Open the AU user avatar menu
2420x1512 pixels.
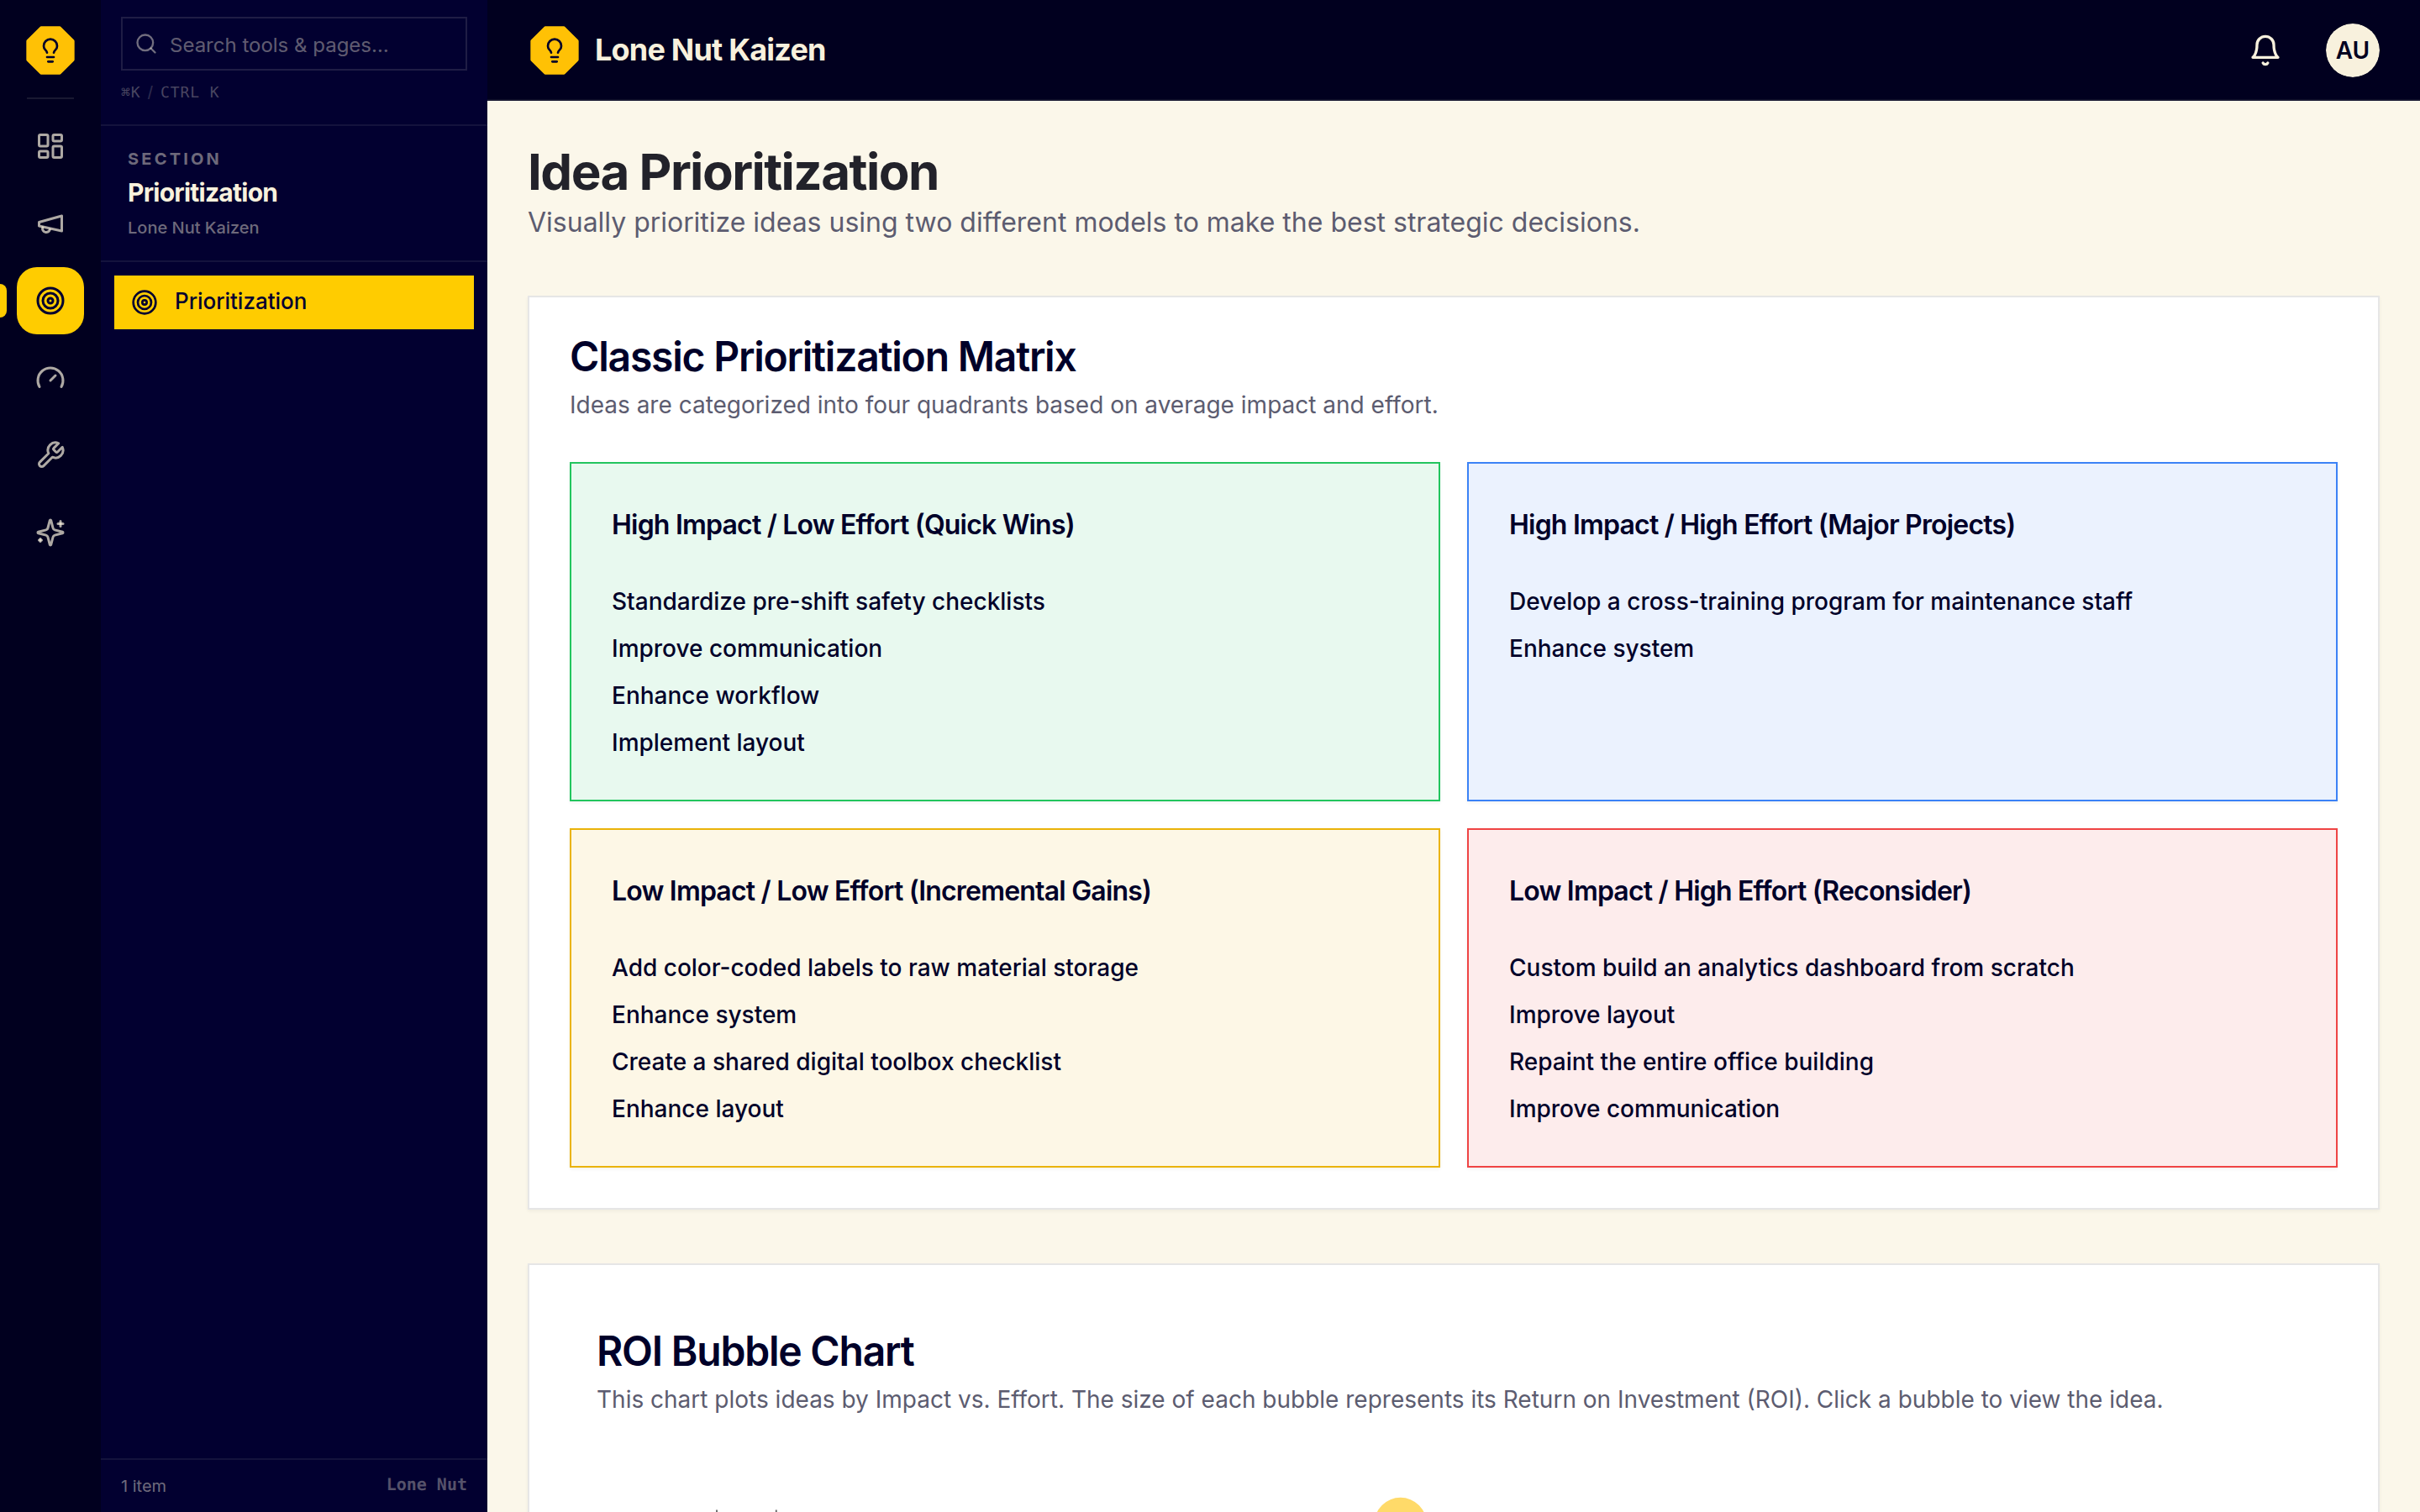click(x=2352, y=50)
